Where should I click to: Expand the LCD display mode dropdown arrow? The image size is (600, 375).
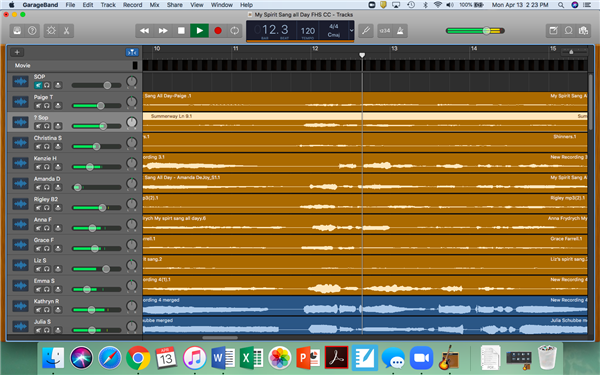(351, 31)
